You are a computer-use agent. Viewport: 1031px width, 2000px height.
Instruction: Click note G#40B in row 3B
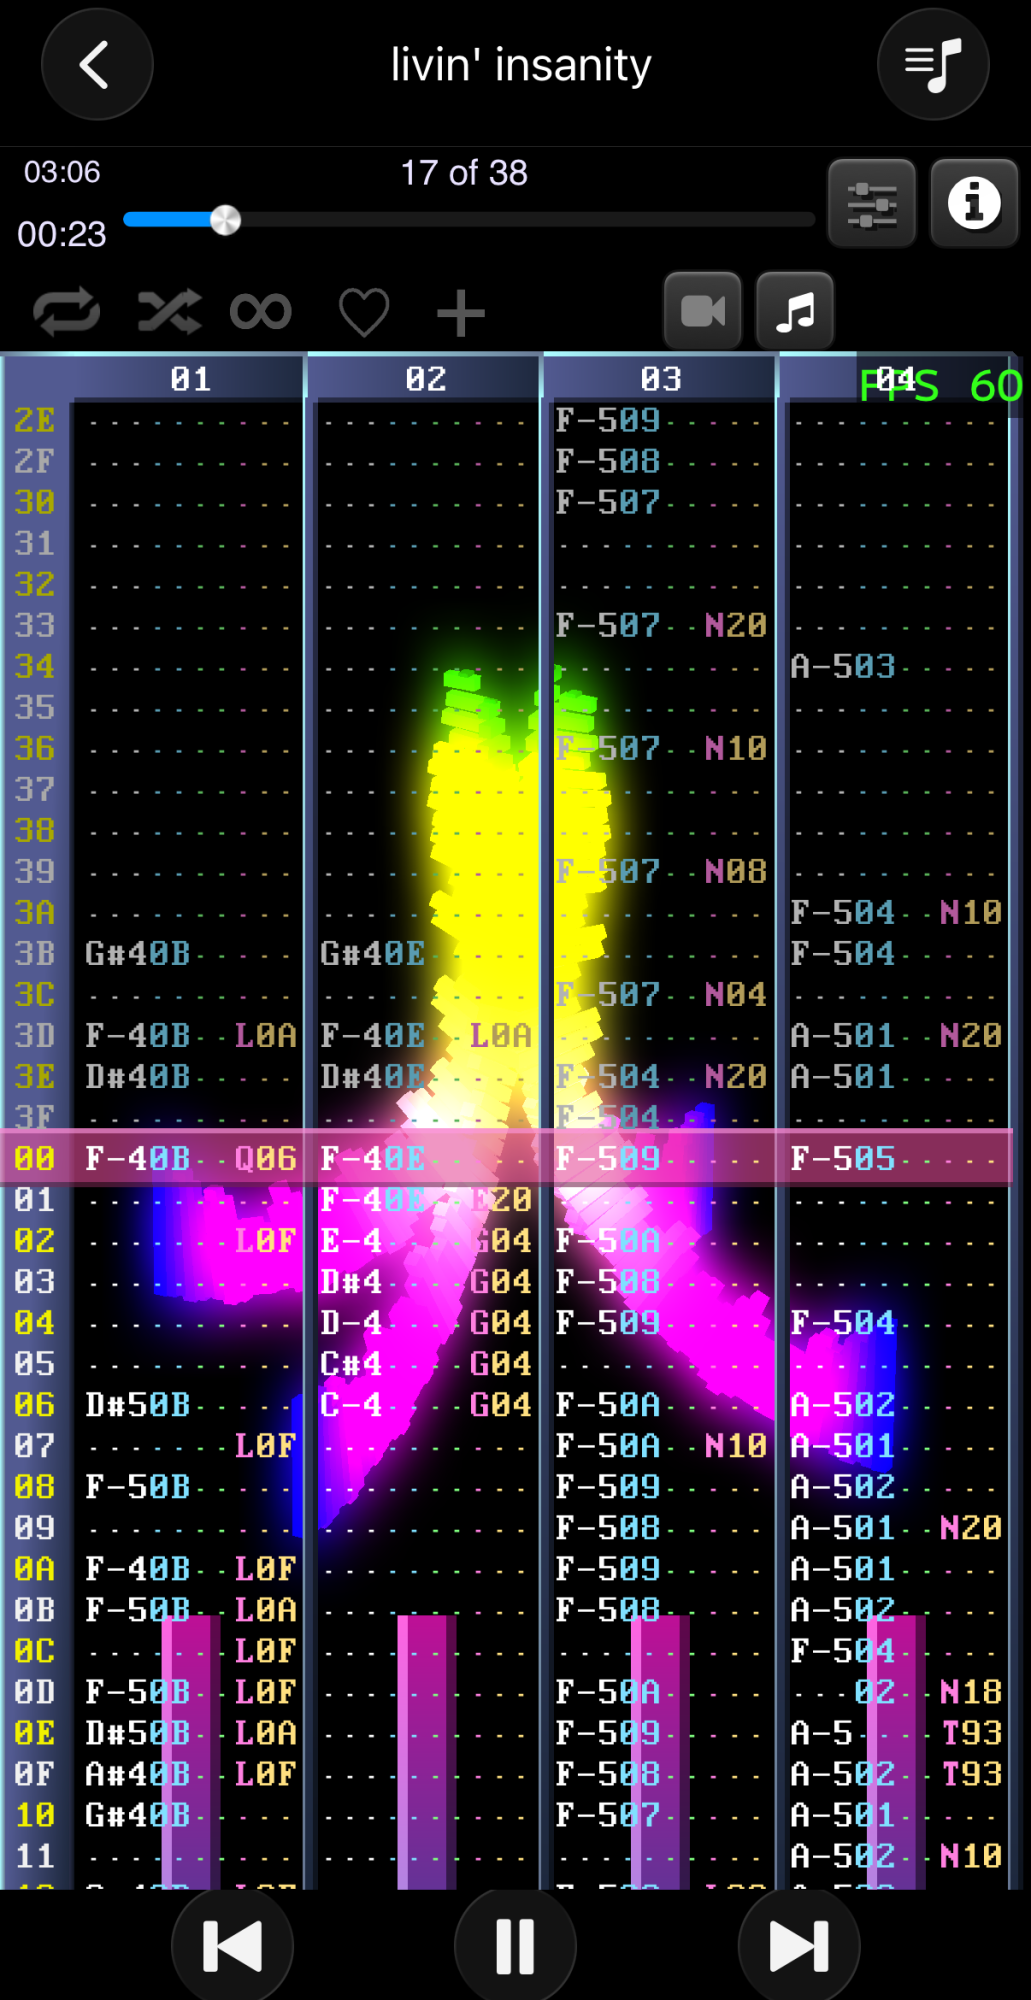click(137, 953)
